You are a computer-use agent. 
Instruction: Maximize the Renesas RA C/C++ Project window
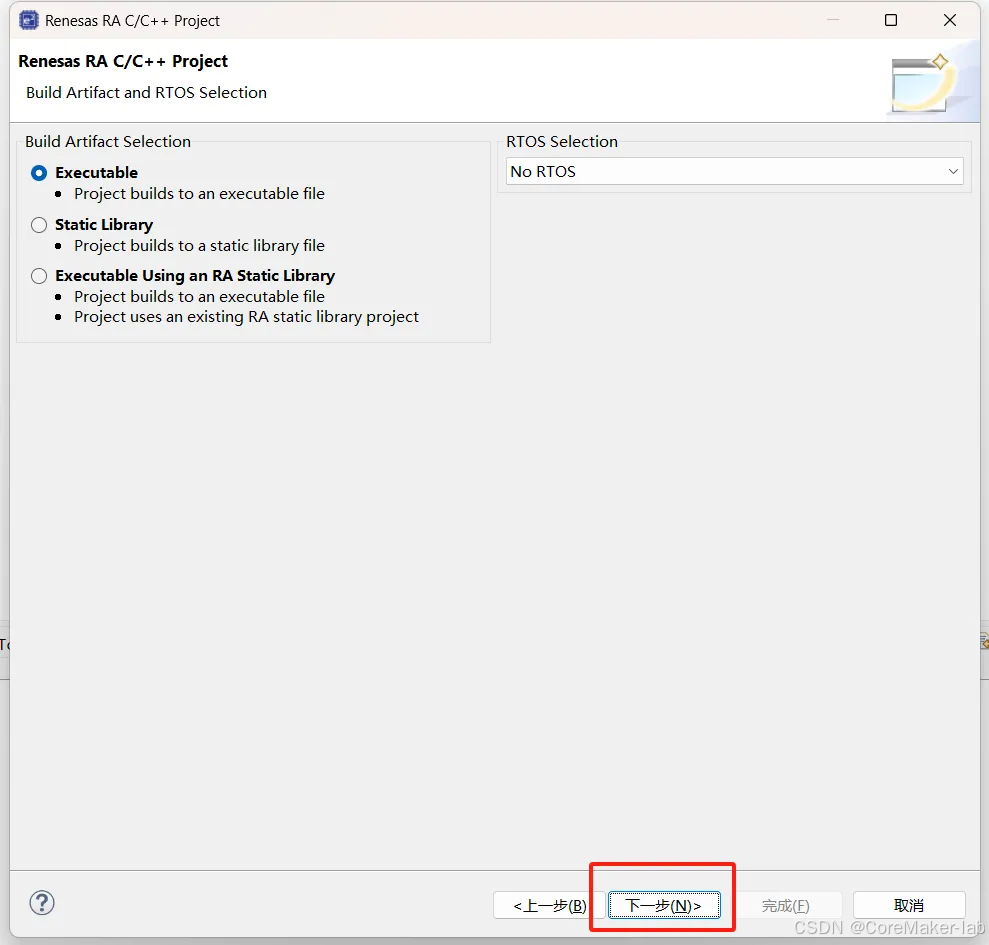[x=891, y=20]
